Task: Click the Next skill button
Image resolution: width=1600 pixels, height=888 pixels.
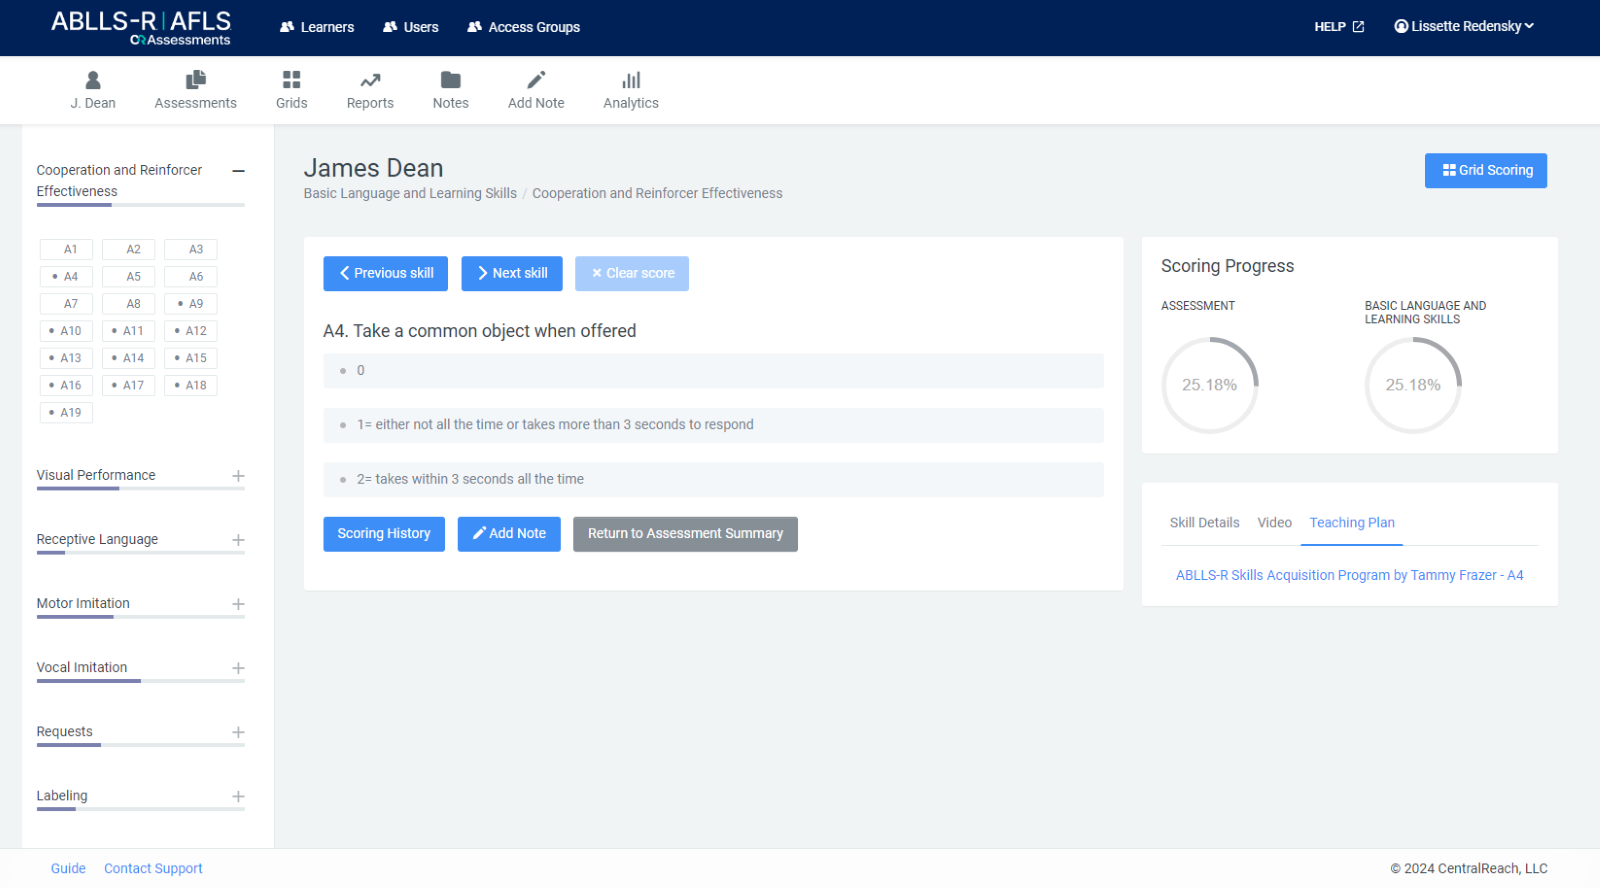Action: [x=511, y=274]
